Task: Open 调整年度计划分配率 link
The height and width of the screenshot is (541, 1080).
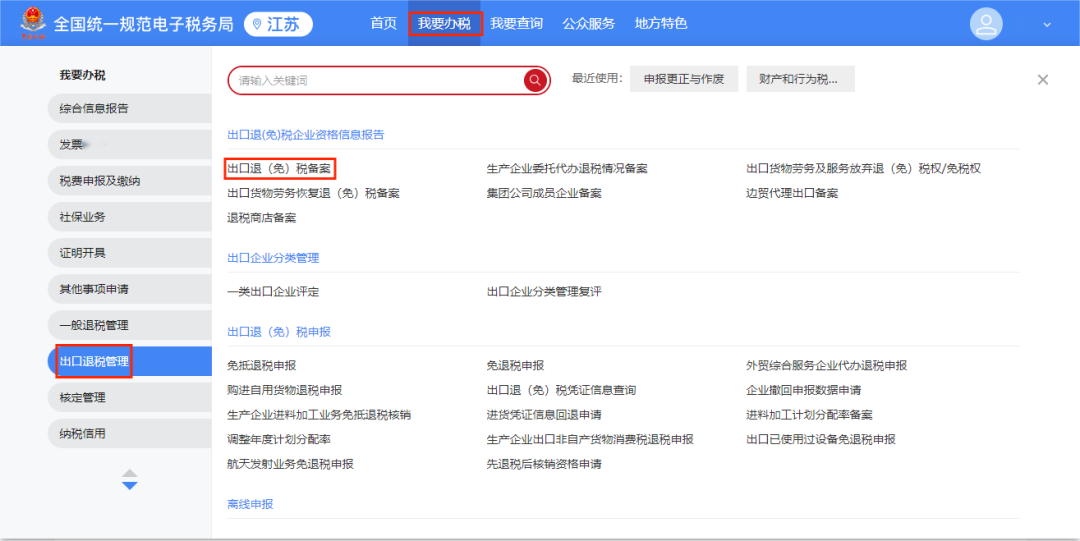Action: pyautogui.click(x=279, y=440)
